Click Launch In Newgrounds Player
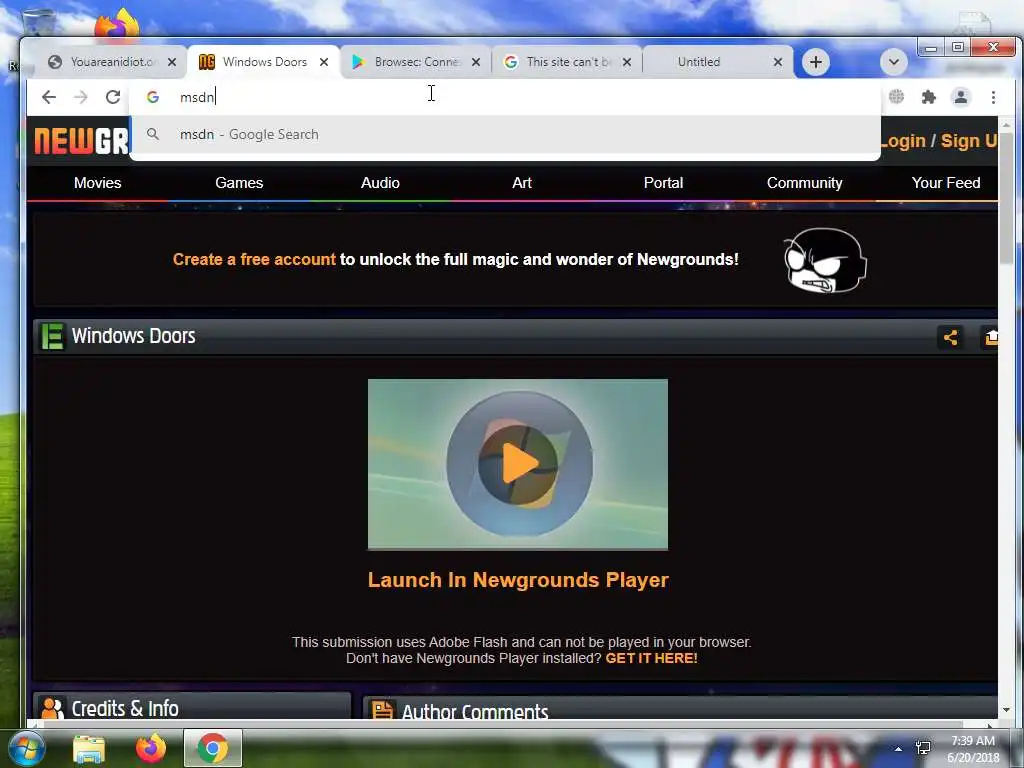This screenshot has height=768, width=1024. click(x=518, y=580)
